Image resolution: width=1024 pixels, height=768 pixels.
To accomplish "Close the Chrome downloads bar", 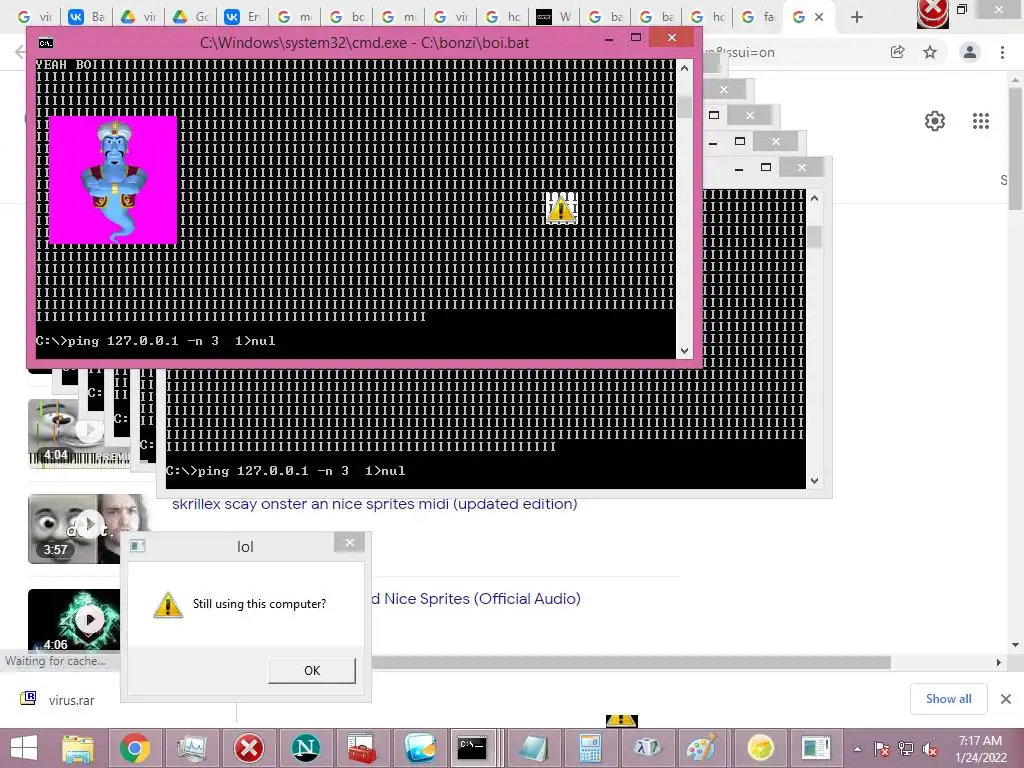I will point(1006,699).
